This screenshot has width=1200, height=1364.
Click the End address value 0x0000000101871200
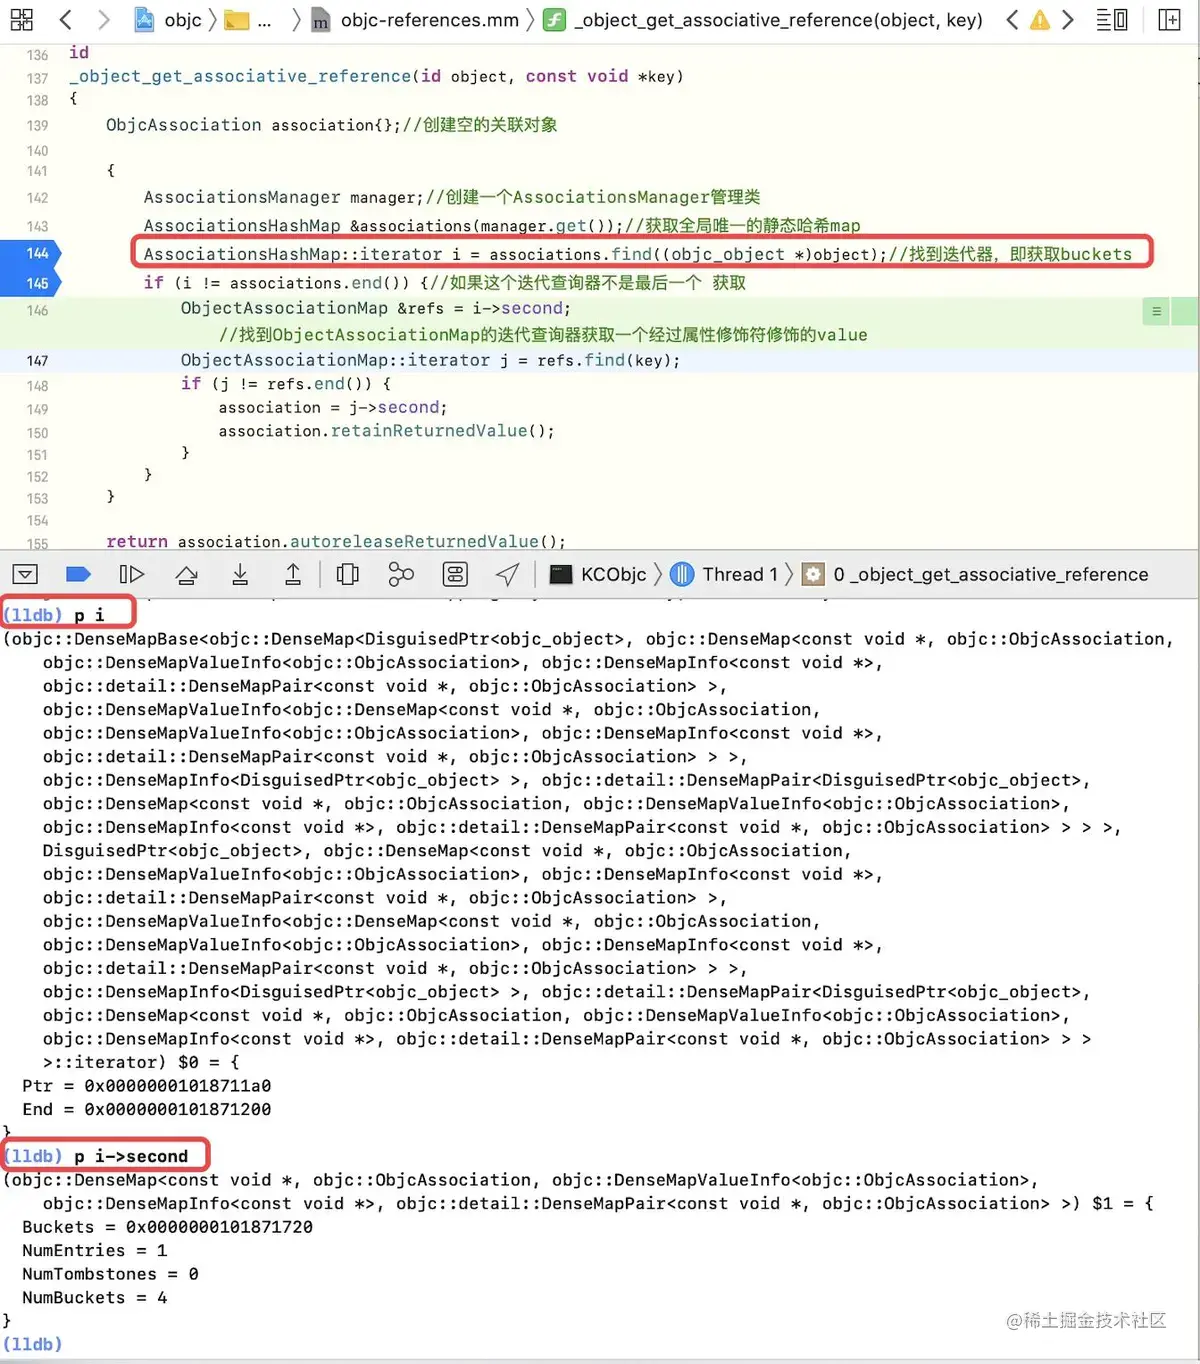[x=178, y=1109]
